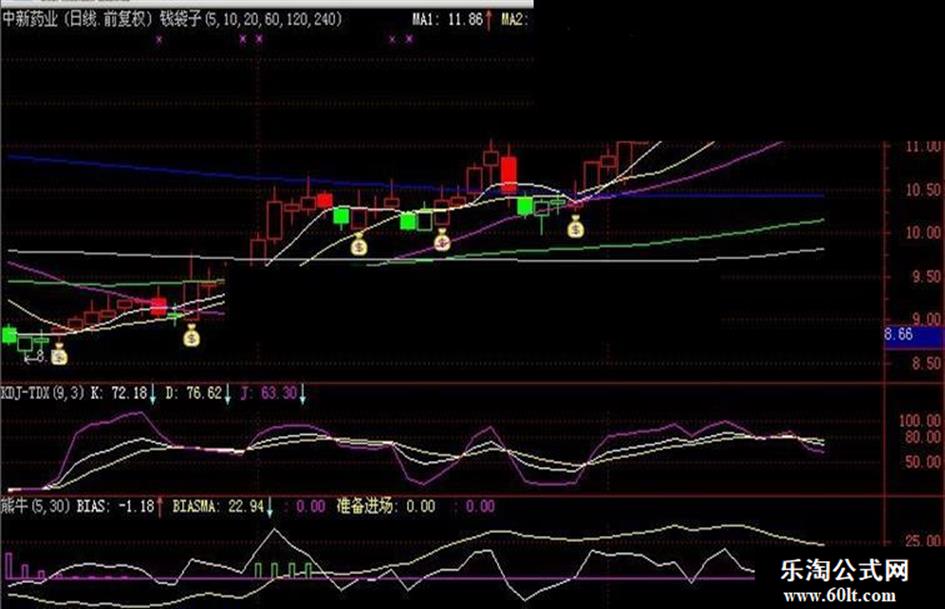Screen dimensions: 945x609
Task: Click the money bag icon beside the 8. low label
Action: [59, 354]
